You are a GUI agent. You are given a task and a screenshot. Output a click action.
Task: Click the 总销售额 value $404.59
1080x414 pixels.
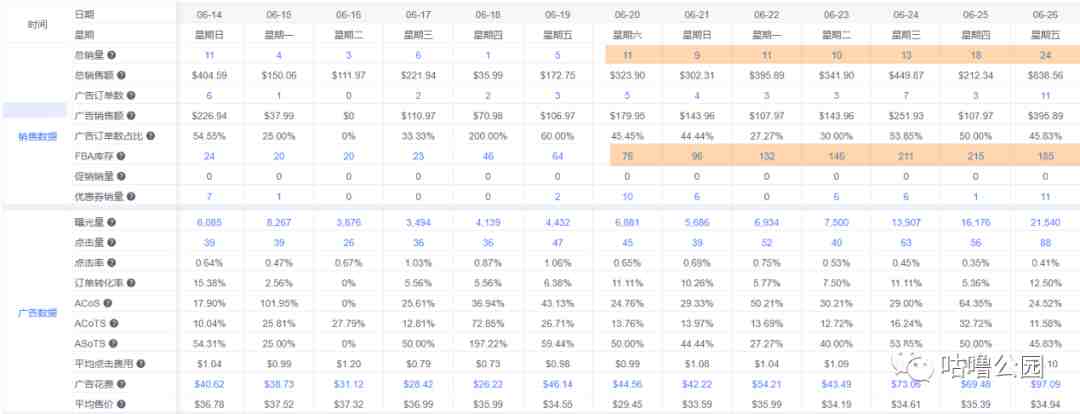point(210,75)
